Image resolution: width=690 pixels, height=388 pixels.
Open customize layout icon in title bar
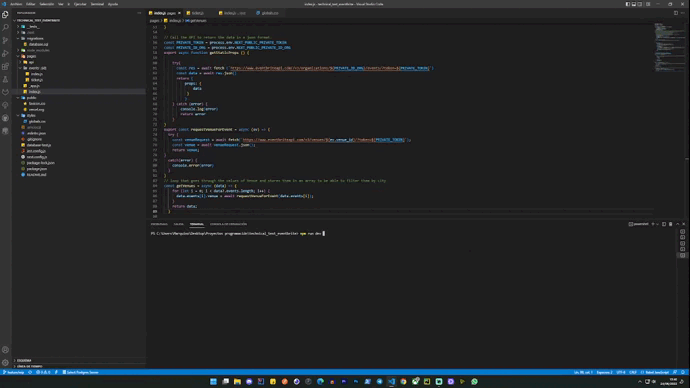tap(648, 4)
